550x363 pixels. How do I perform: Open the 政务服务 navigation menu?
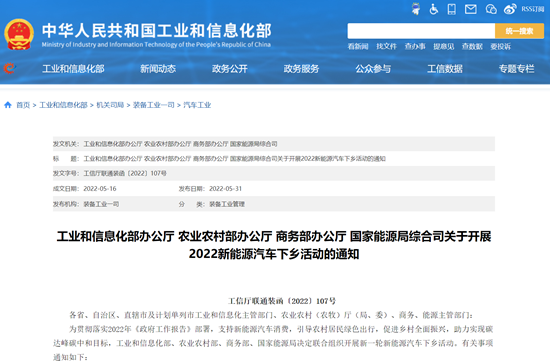301,69
